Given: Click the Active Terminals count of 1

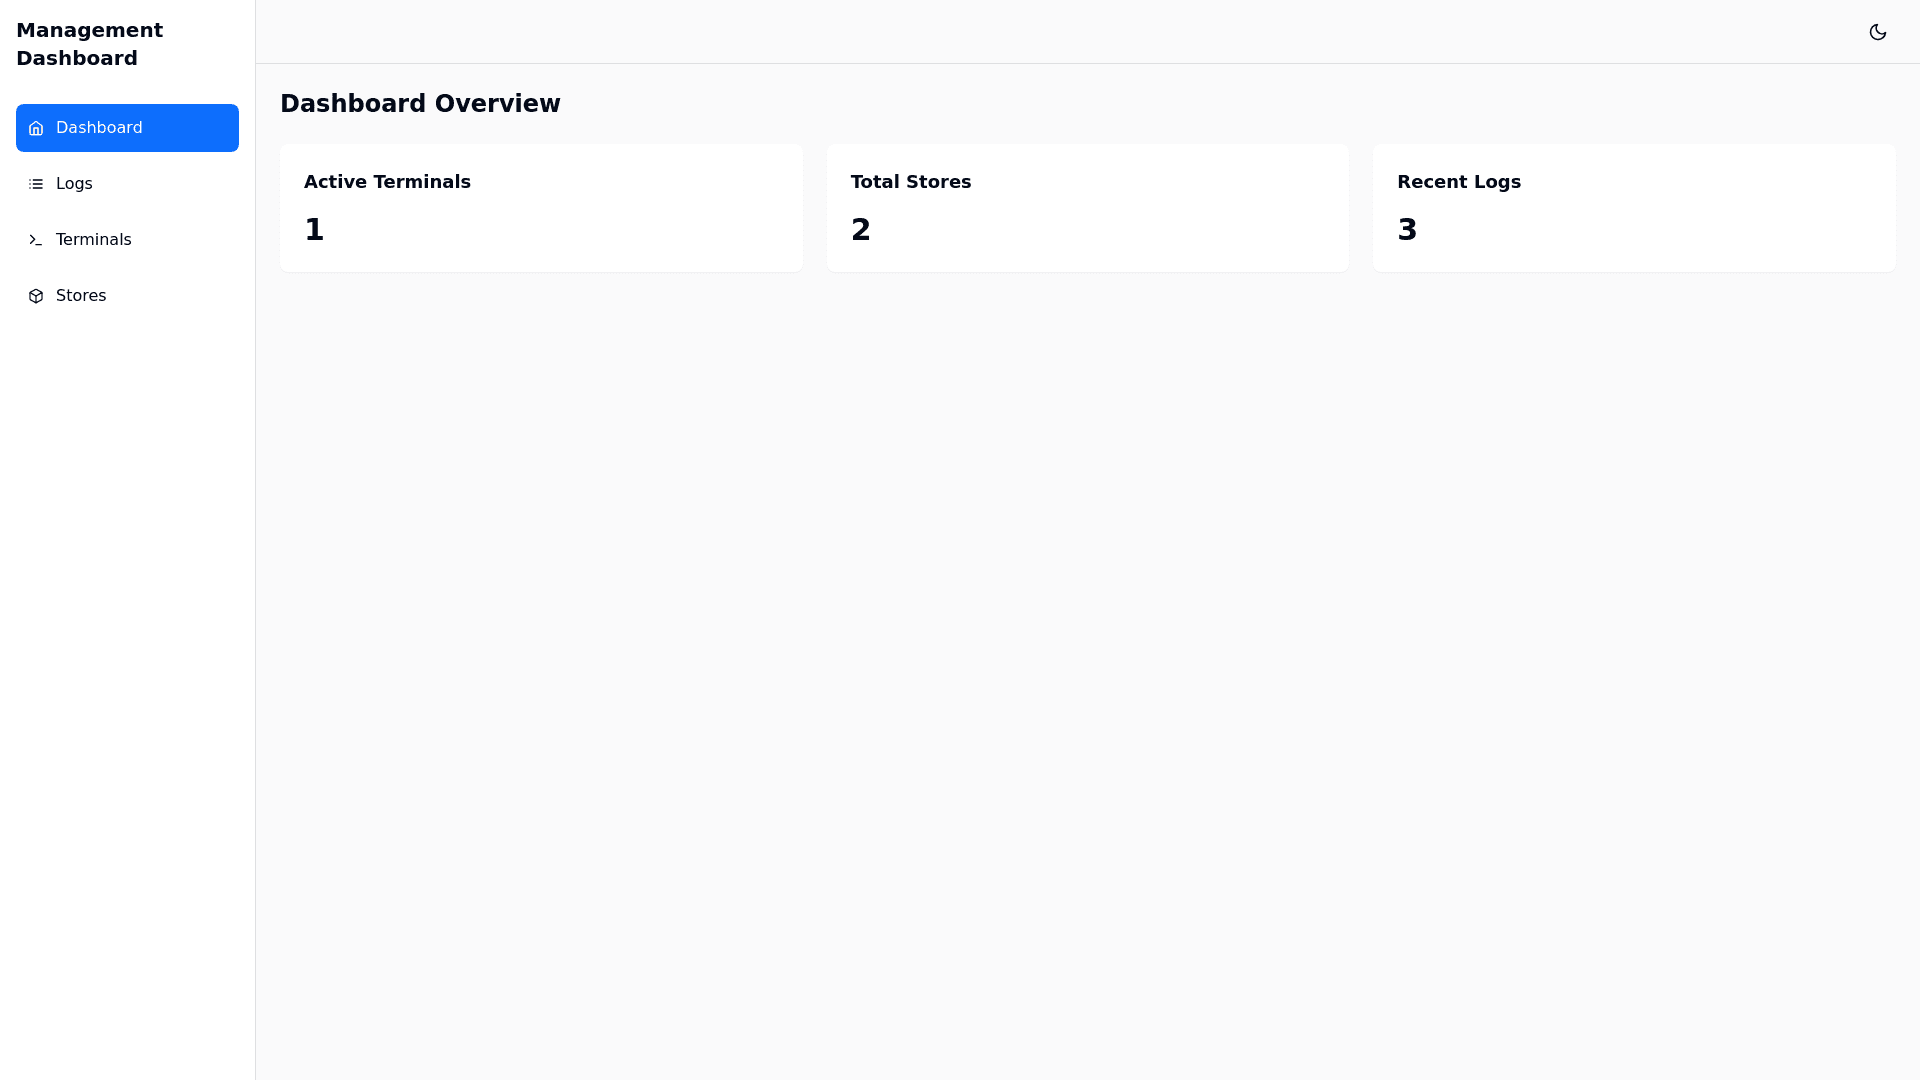Looking at the screenshot, I should (314, 230).
